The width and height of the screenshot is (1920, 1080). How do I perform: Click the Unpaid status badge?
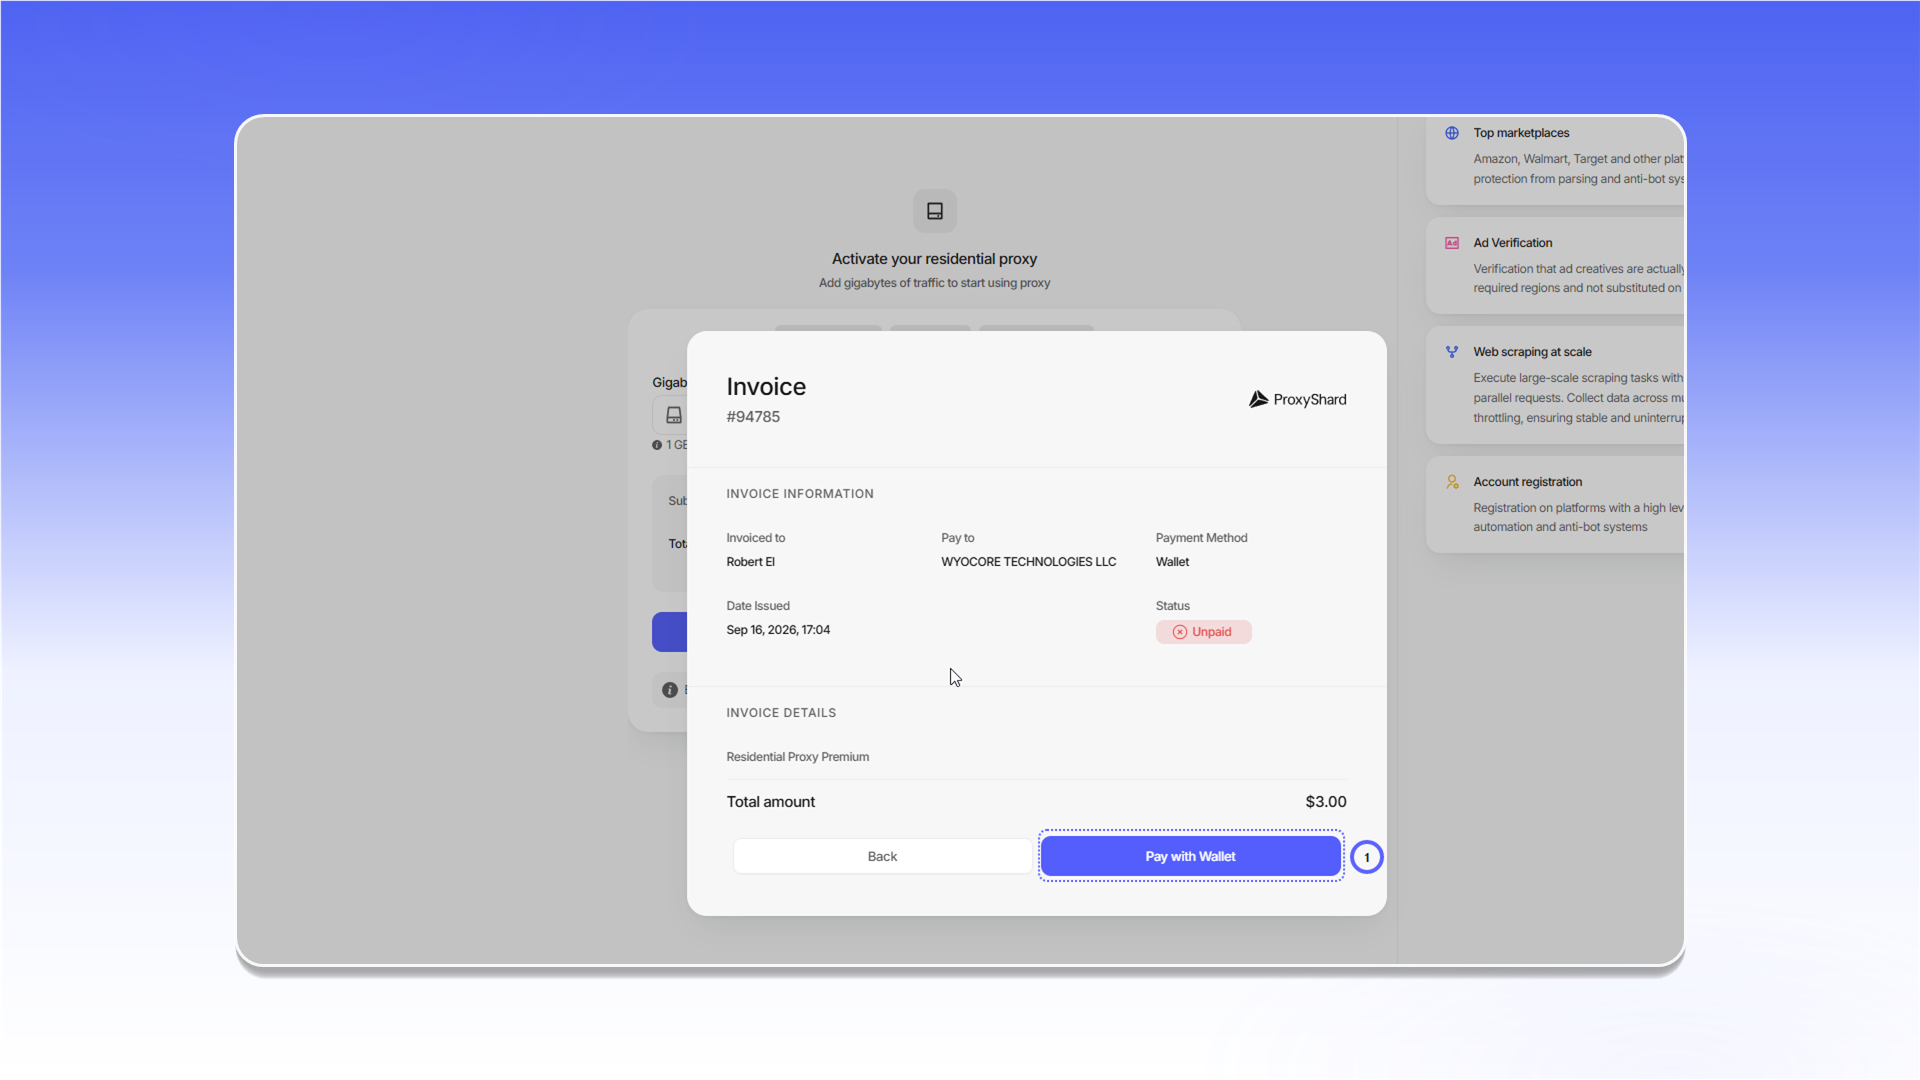coord(1203,632)
